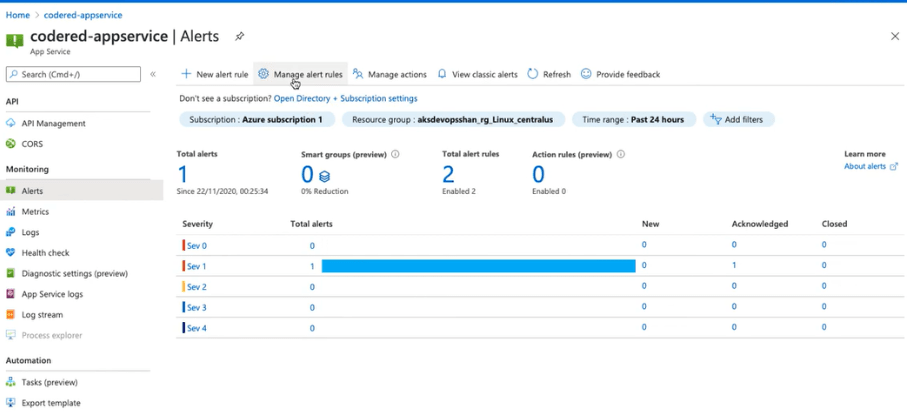The image size is (907, 412).
Task: Click Add filters button
Action: (x=738, y=120)
